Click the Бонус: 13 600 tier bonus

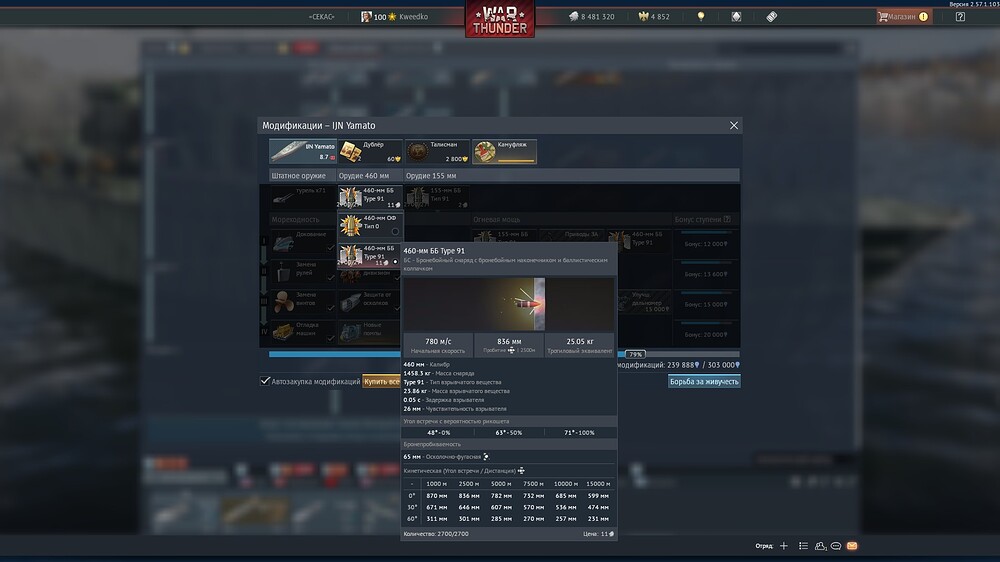[705, 274]
